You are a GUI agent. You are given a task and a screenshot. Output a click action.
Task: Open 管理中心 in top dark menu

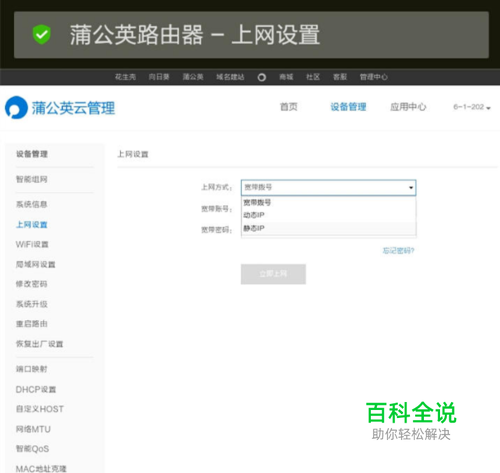point(374,77)
